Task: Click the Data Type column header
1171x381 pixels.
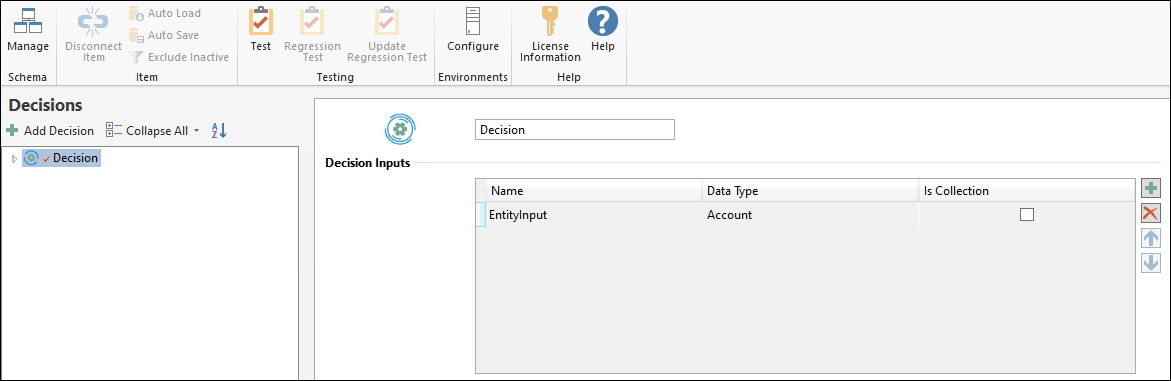Action: click(810, 190)
